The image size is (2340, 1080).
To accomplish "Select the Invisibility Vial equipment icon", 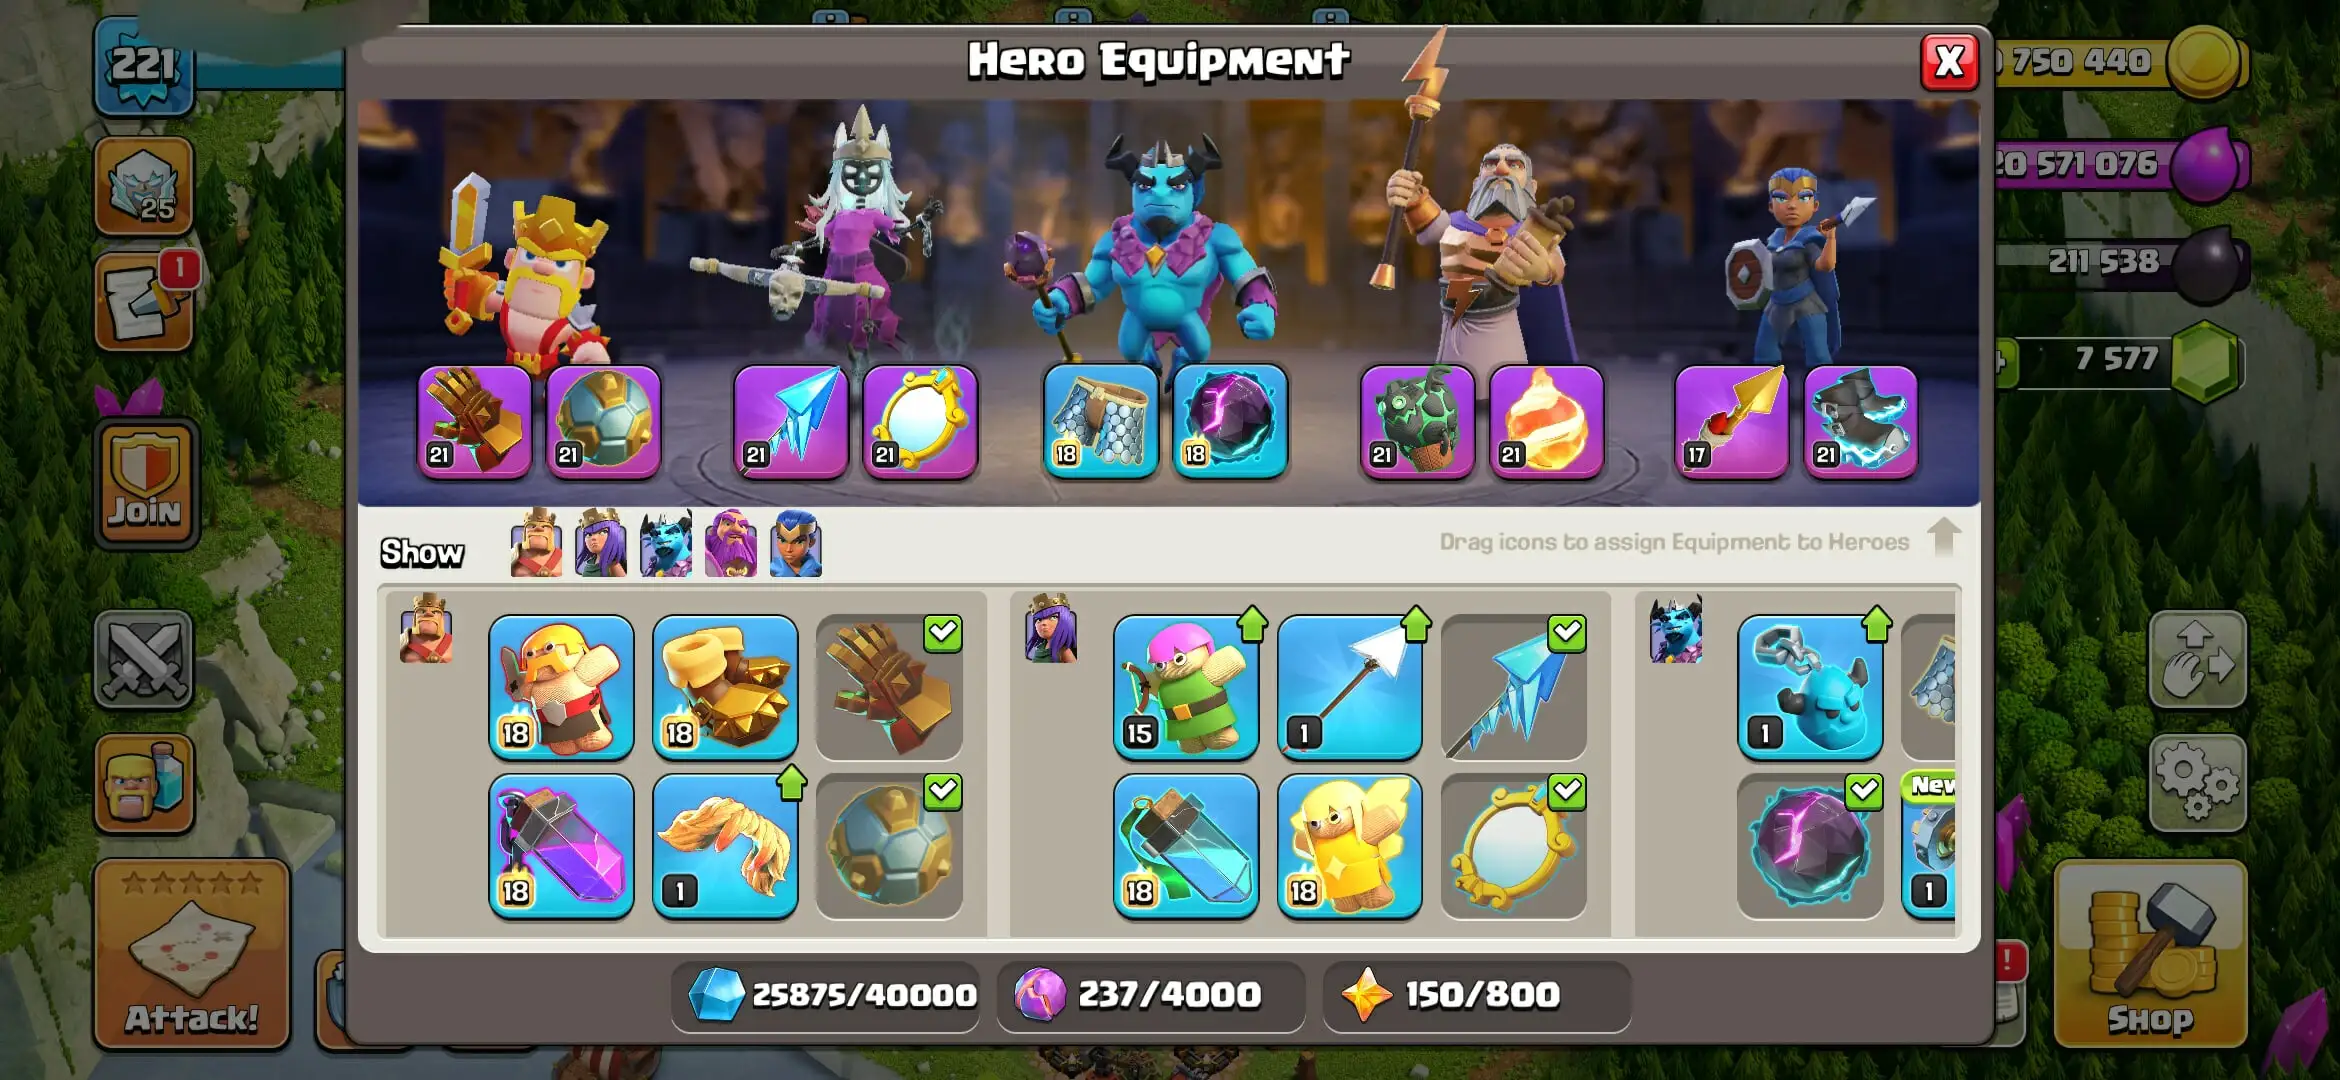I will click(x=1186, y=846).
